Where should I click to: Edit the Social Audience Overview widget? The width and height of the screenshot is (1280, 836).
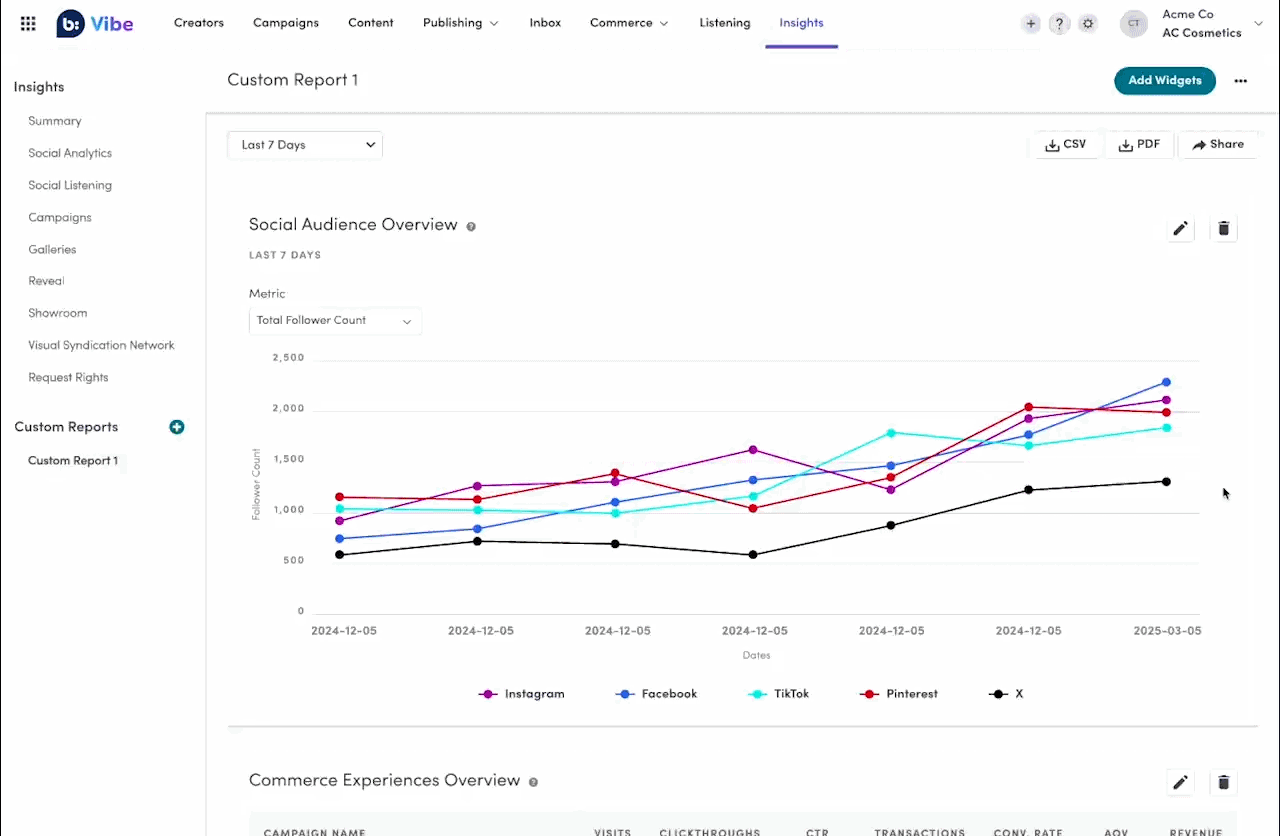1180,229
